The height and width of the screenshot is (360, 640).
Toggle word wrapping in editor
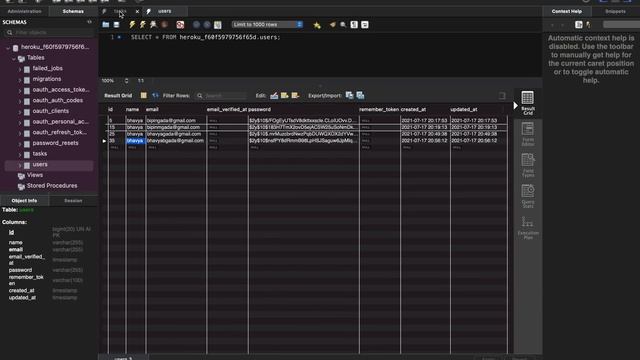click(364, 25)
